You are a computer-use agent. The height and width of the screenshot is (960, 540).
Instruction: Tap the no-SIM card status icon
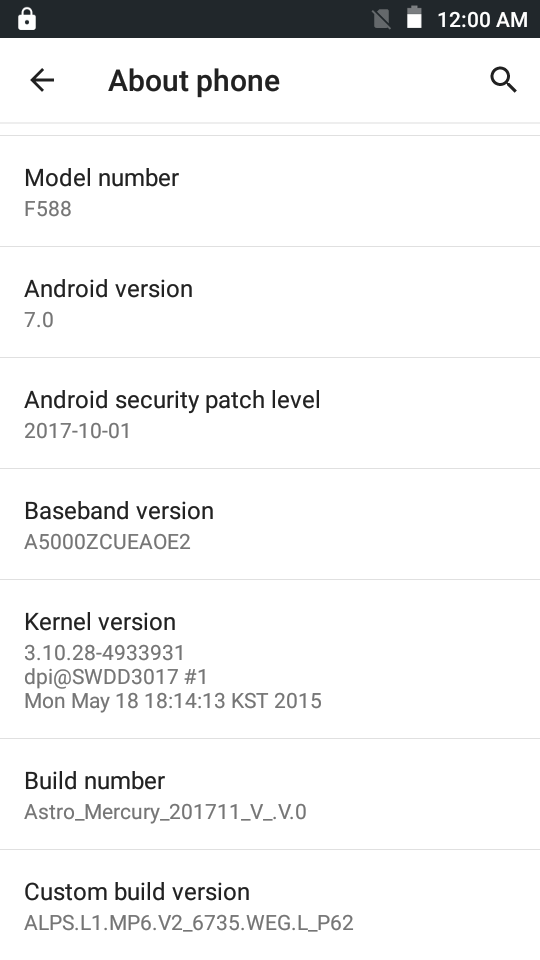click(x=381, y=19)
